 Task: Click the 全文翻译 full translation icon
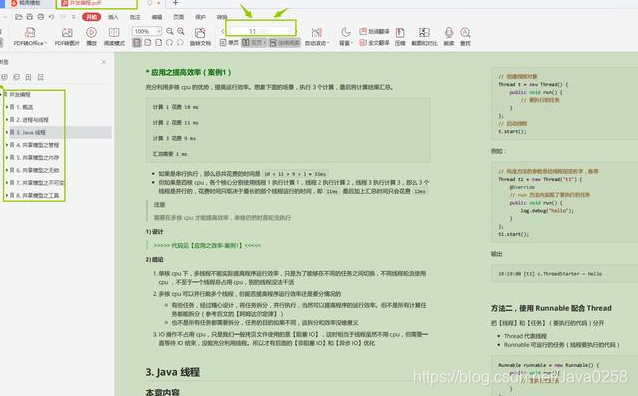[x=363, y=42]
